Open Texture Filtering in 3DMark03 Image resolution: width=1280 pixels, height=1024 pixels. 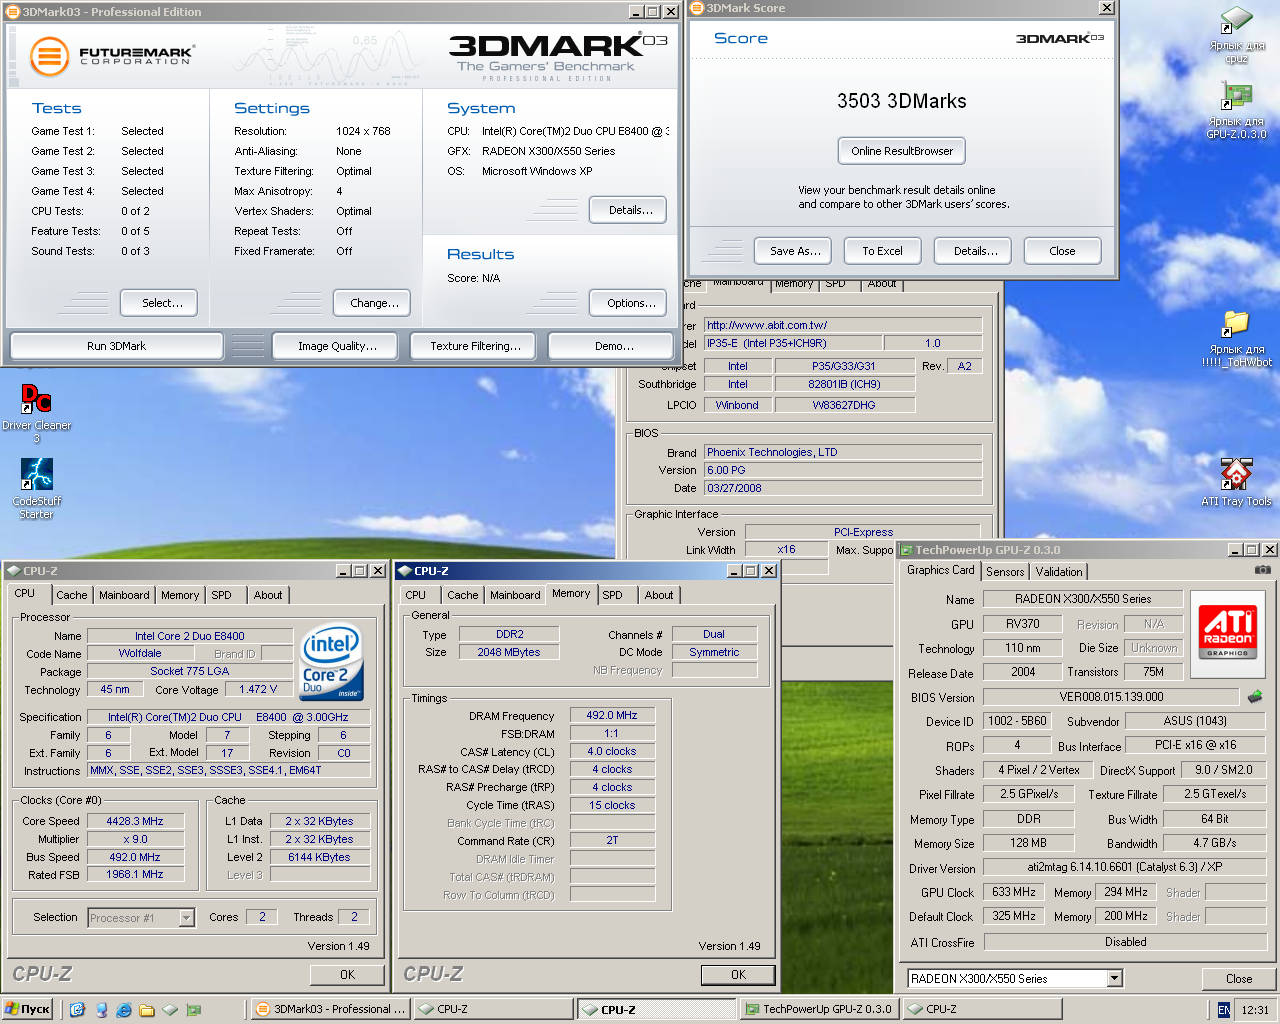pos(475,346)
